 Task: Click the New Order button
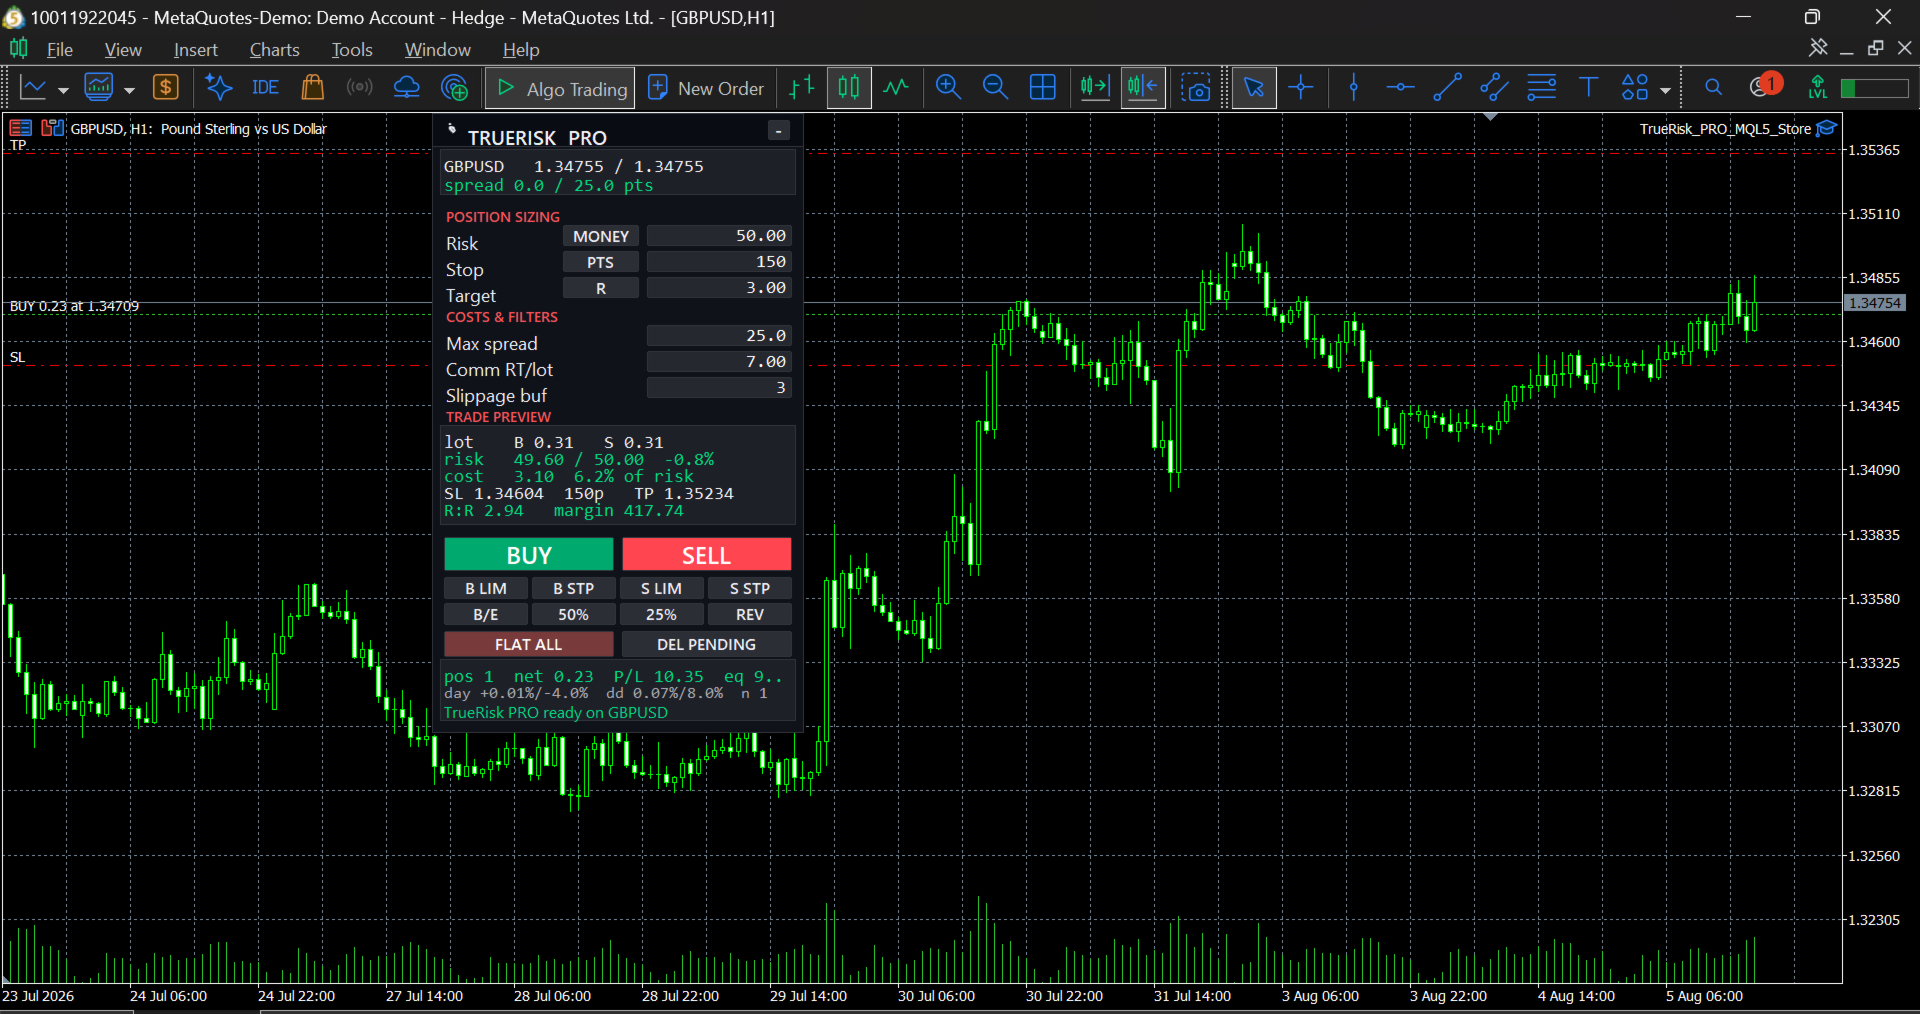click(706, 88)
